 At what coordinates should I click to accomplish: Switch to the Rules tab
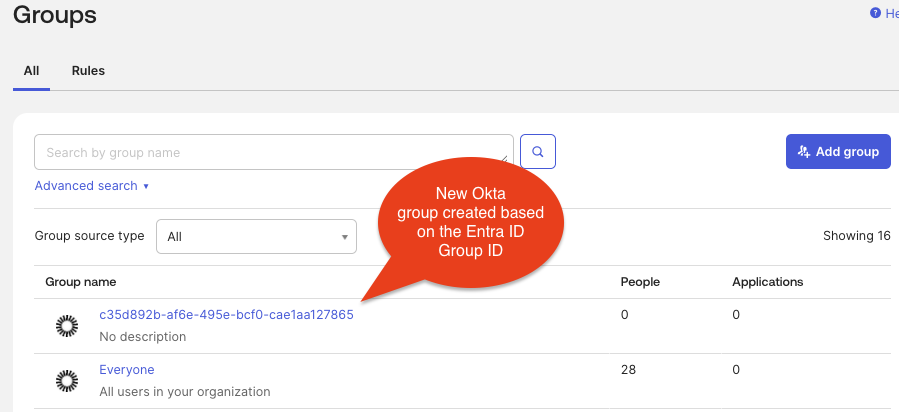[x=88, y=70]
